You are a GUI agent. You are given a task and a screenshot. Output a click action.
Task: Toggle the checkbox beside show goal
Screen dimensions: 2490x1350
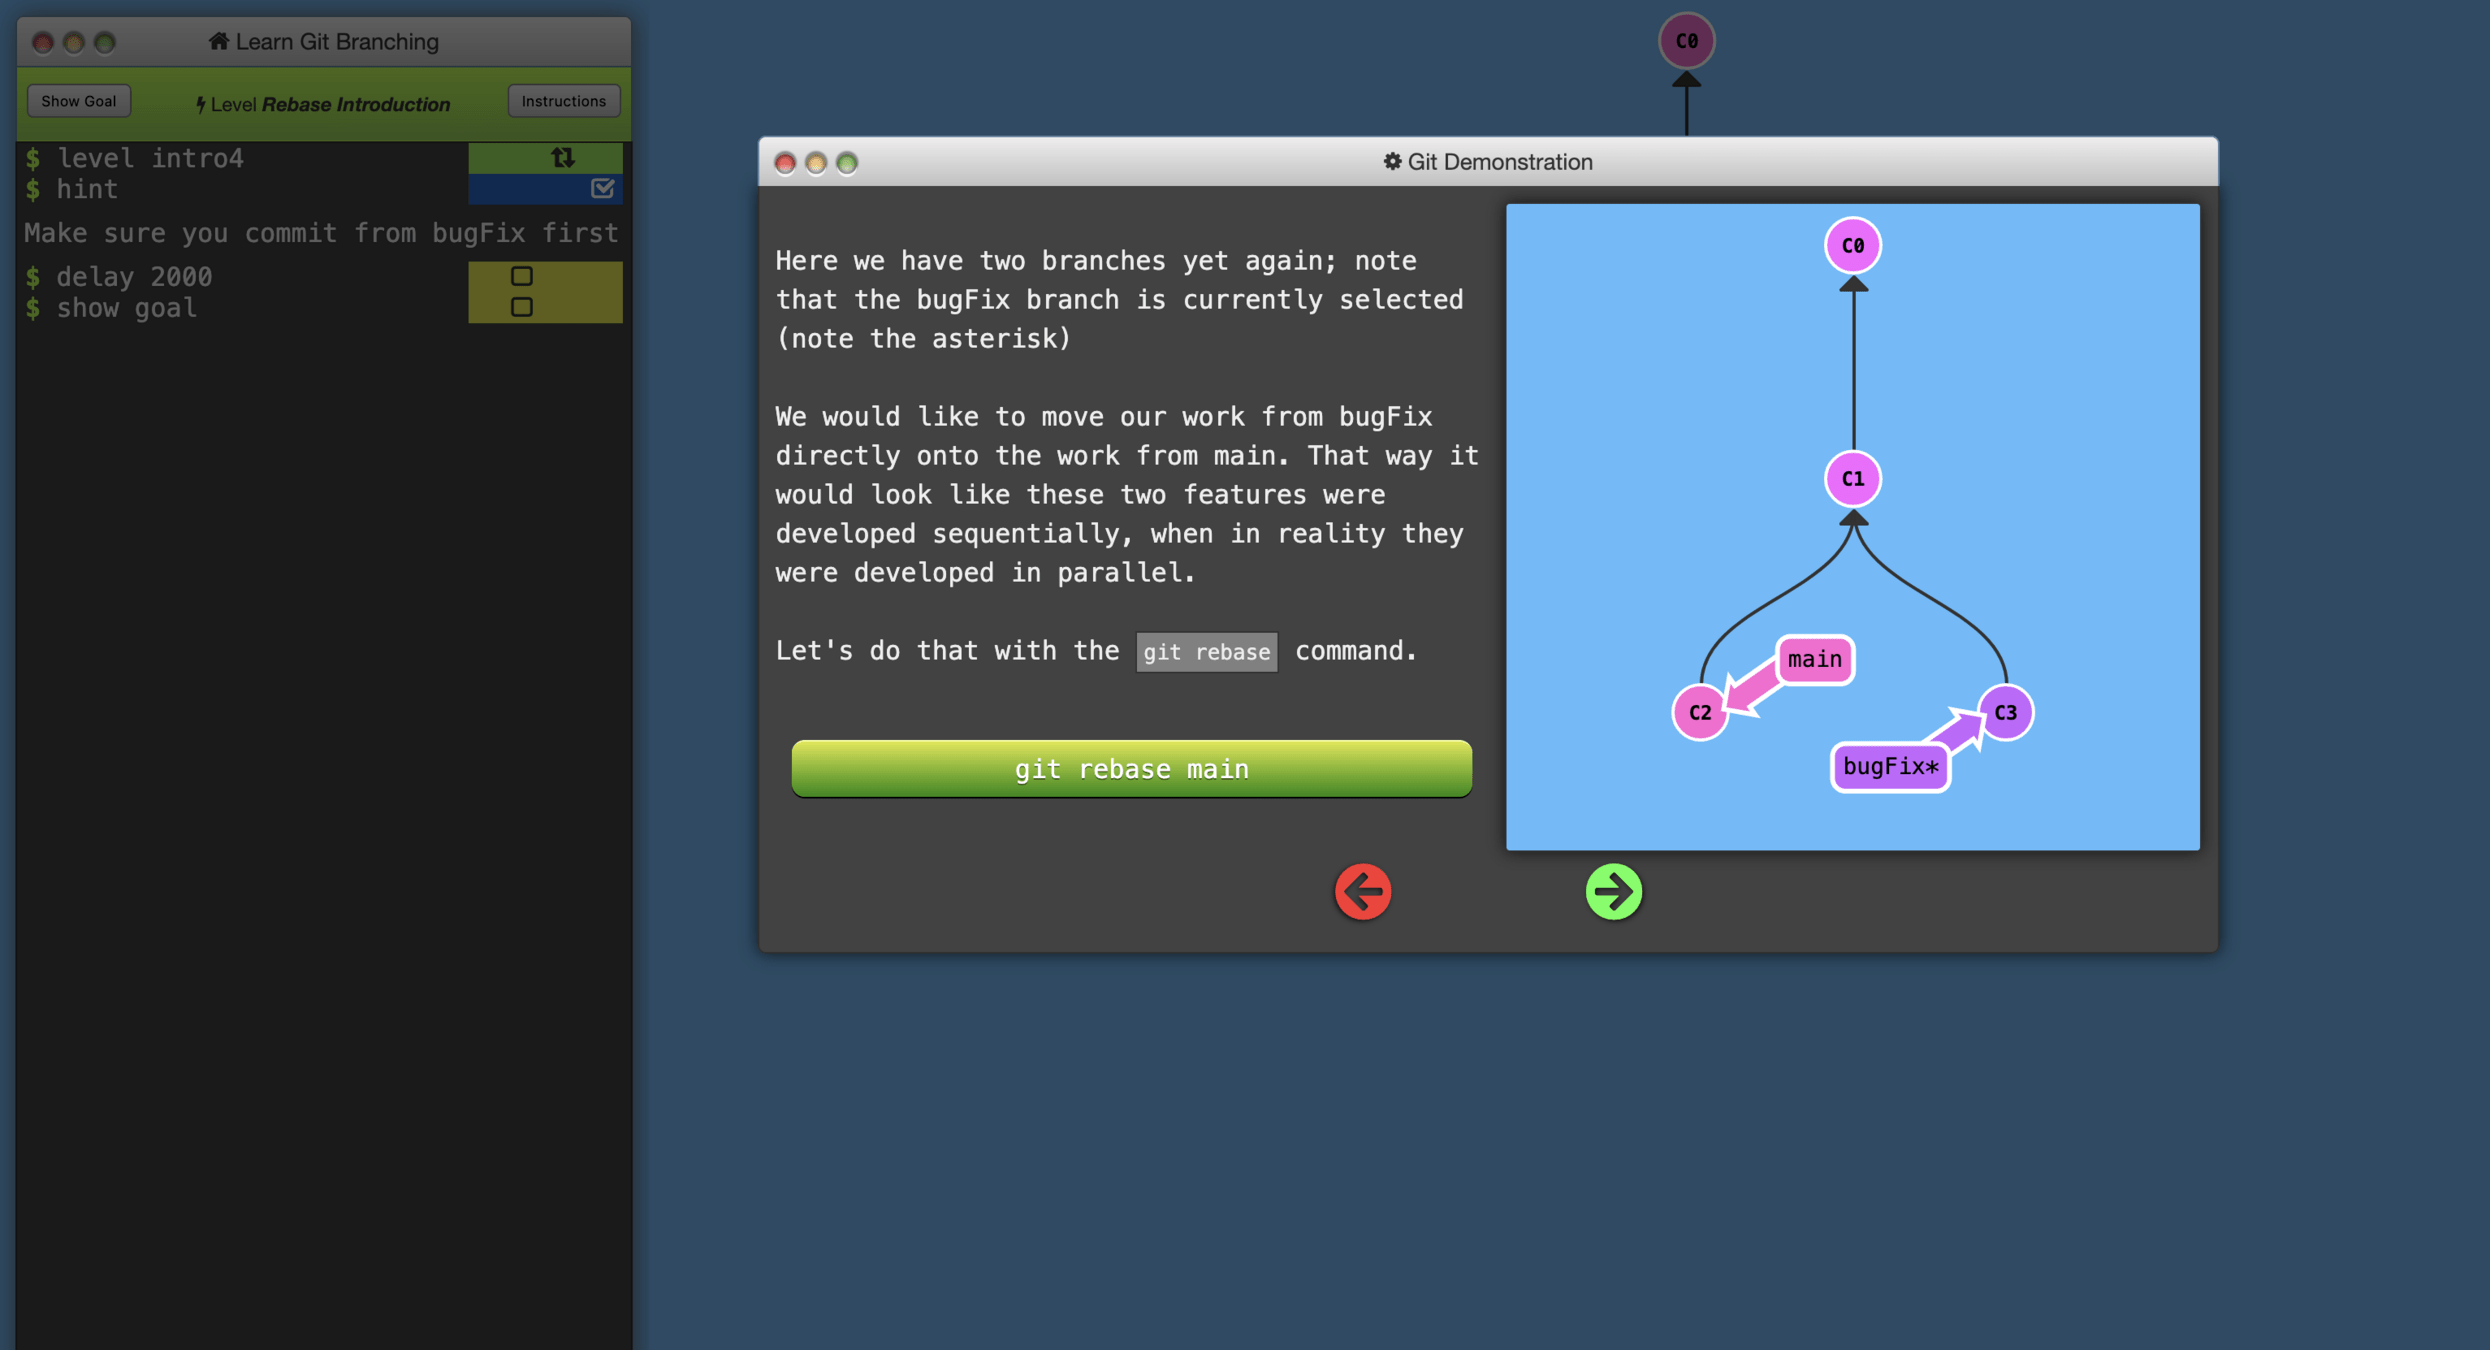[521, 307]
